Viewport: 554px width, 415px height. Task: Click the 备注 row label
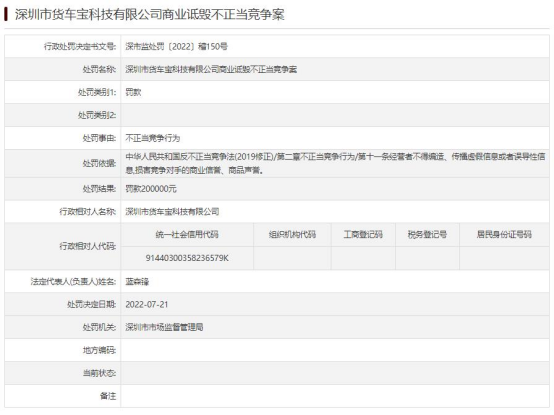coord(108,396)
